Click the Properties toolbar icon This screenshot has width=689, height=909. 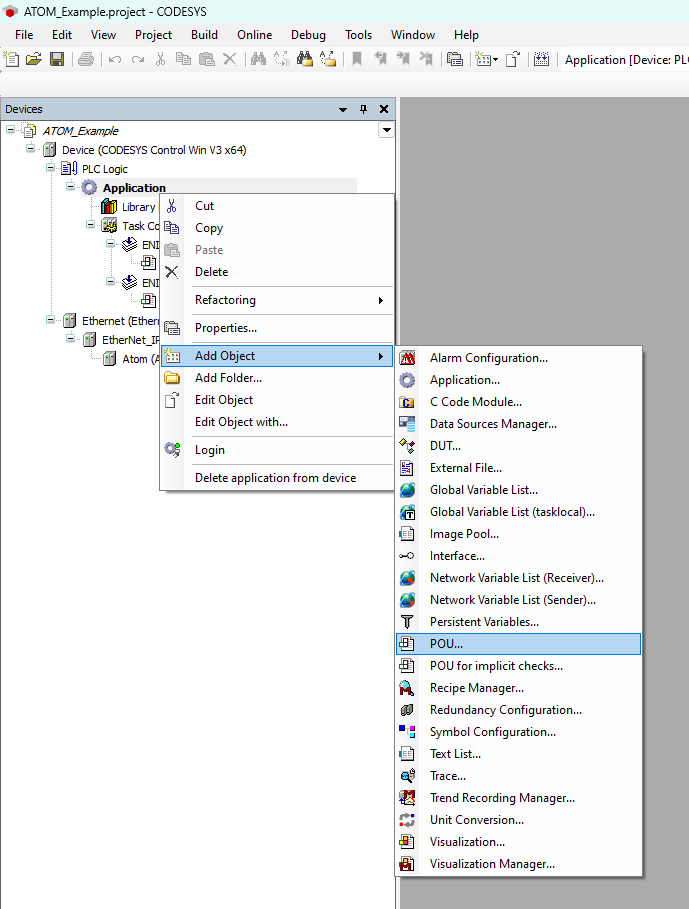[x=455, y=59]
